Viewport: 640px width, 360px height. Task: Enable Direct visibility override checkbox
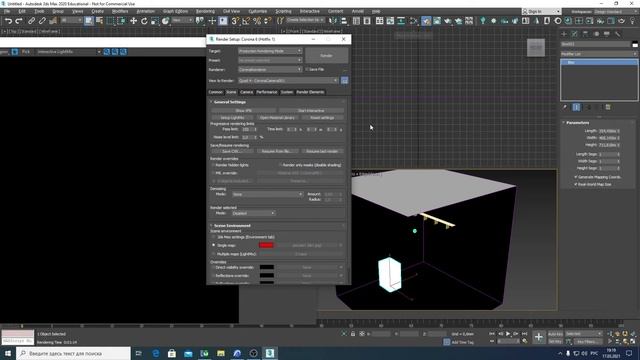coord(213,267)
